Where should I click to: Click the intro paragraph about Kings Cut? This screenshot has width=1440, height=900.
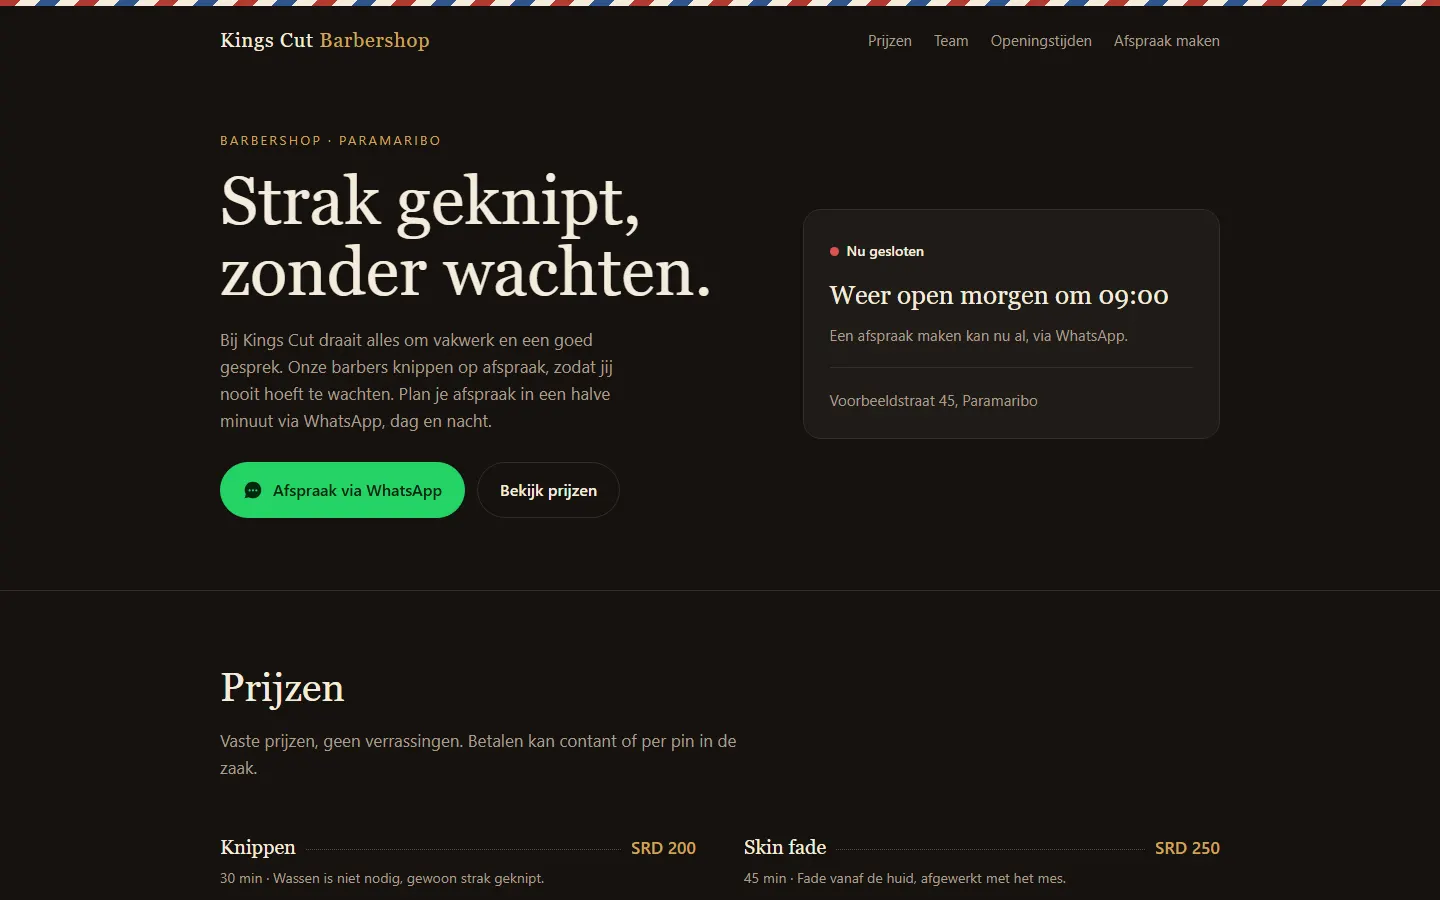[417, 381]
